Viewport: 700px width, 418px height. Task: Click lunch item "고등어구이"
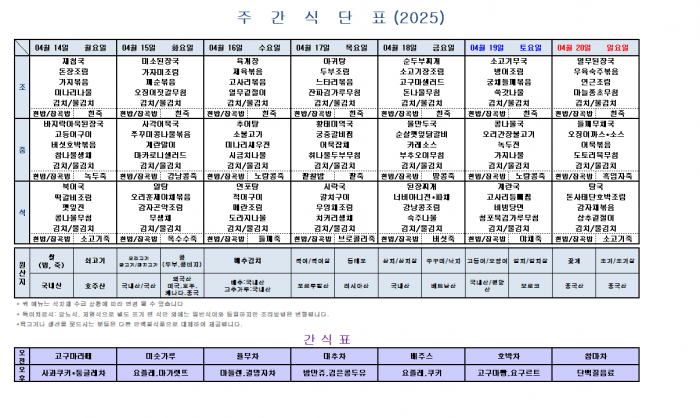(73, 134)
